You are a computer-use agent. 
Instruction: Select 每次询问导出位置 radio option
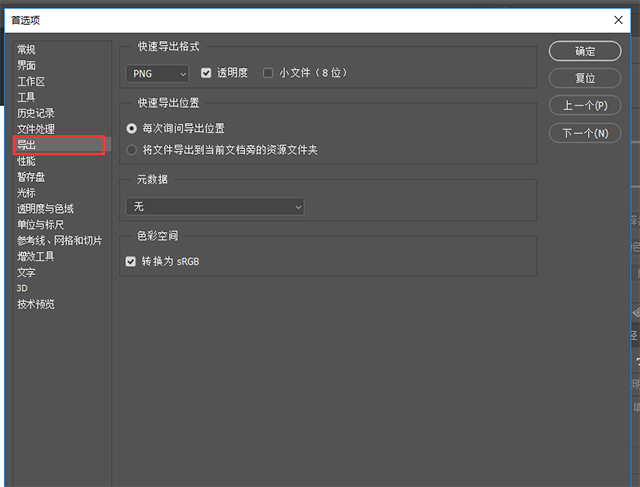(x=132, y=129)
